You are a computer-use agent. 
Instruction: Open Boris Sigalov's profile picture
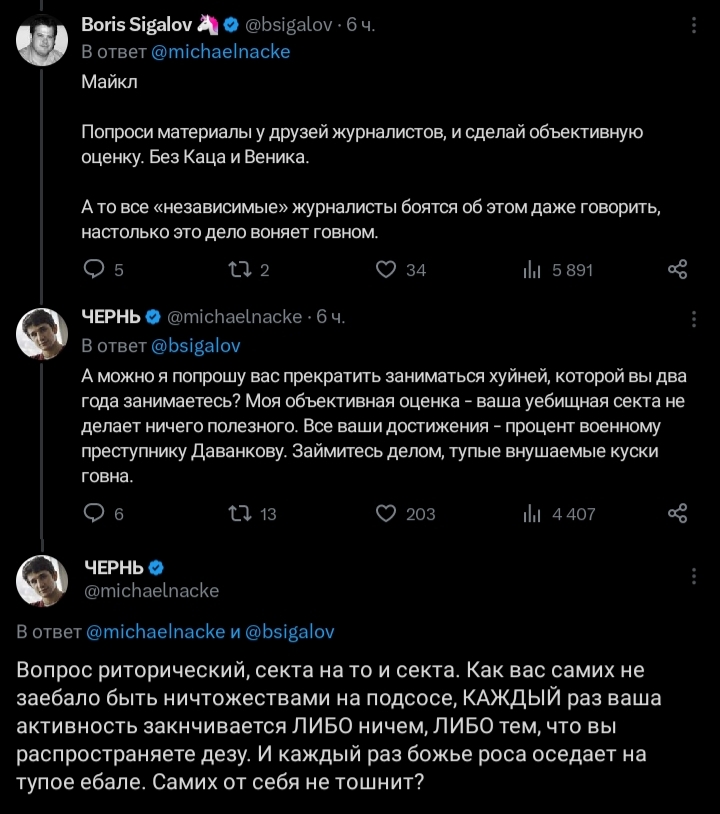41,41
